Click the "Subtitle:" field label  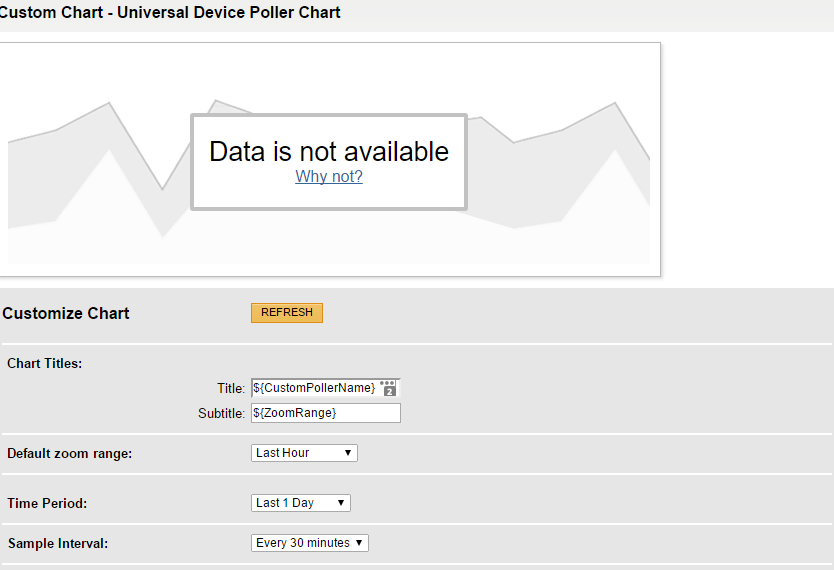pos(221,414)
